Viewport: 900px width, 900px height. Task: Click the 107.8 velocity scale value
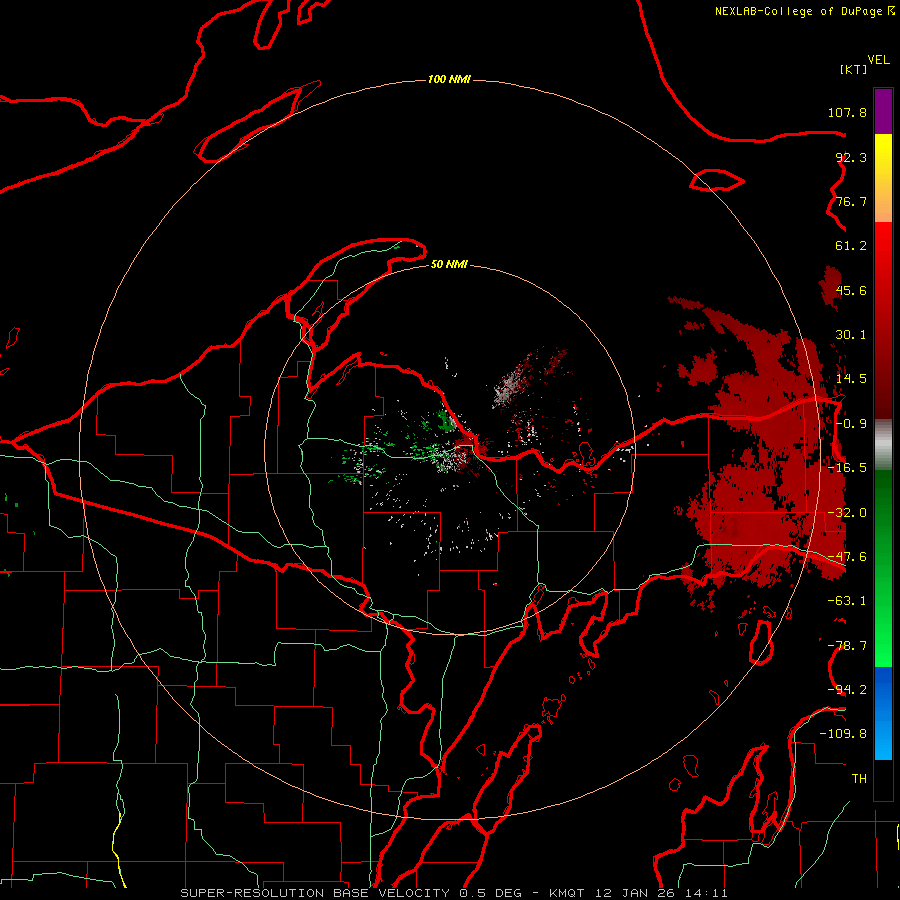(x=847, y=112)
